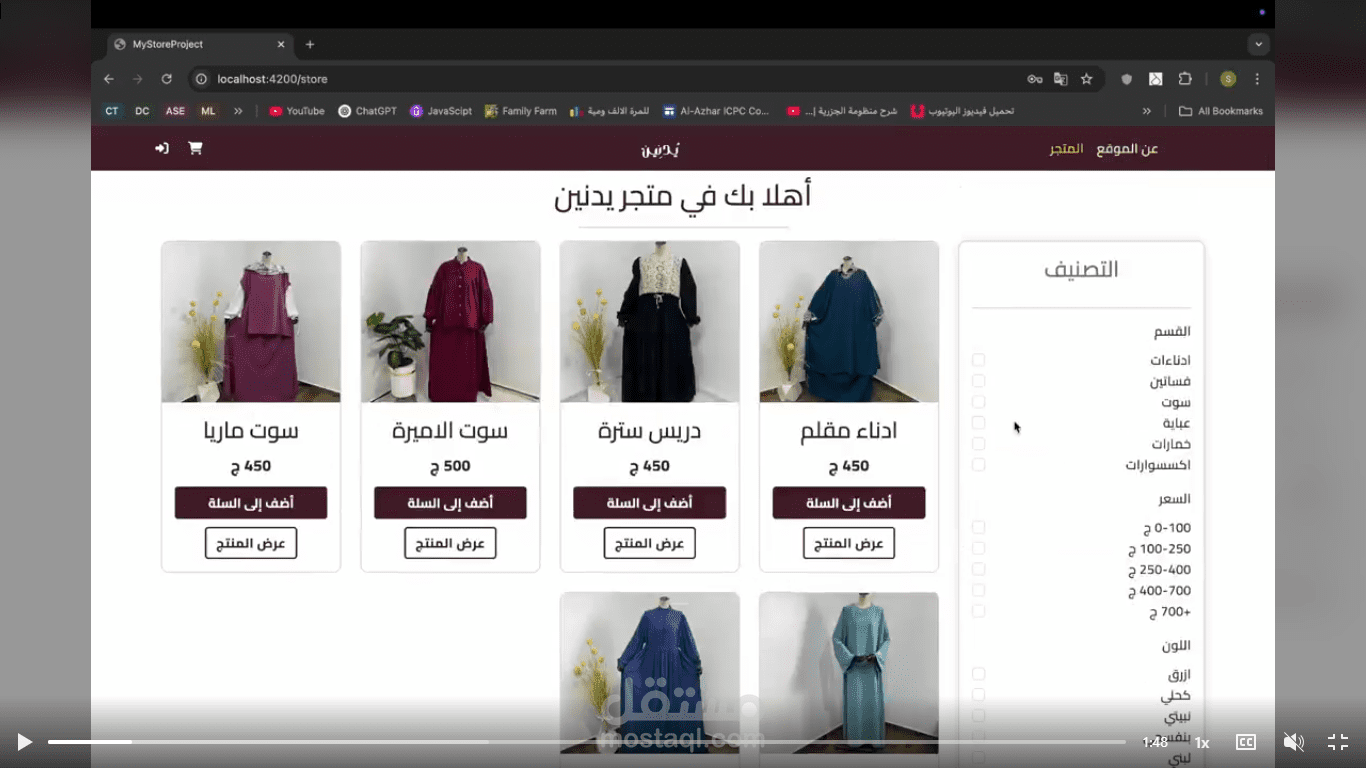The width and height of the screenshot is (1366, 768).
Task: Play the video with the play button
Action: [24, 742]
